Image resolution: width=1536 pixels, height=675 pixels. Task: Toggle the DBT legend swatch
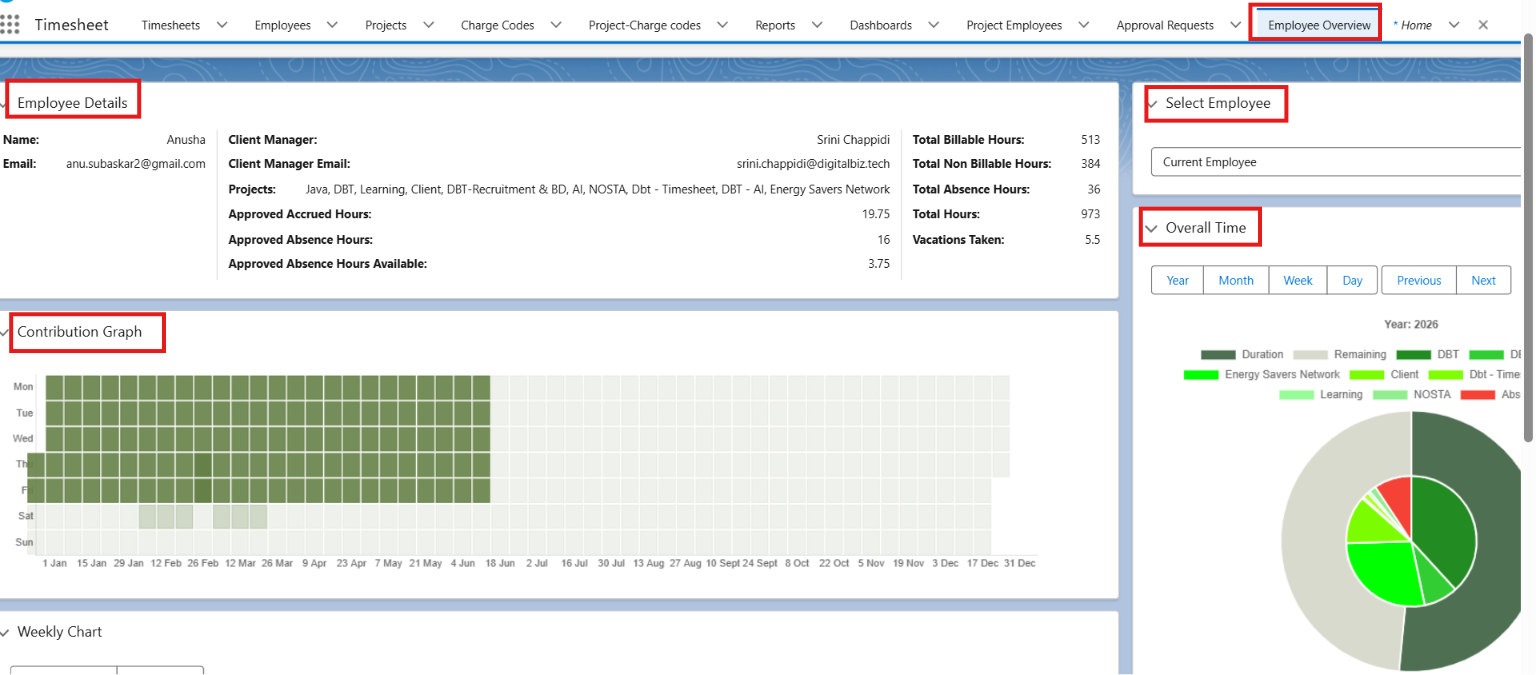click(x=1414, y=354)
